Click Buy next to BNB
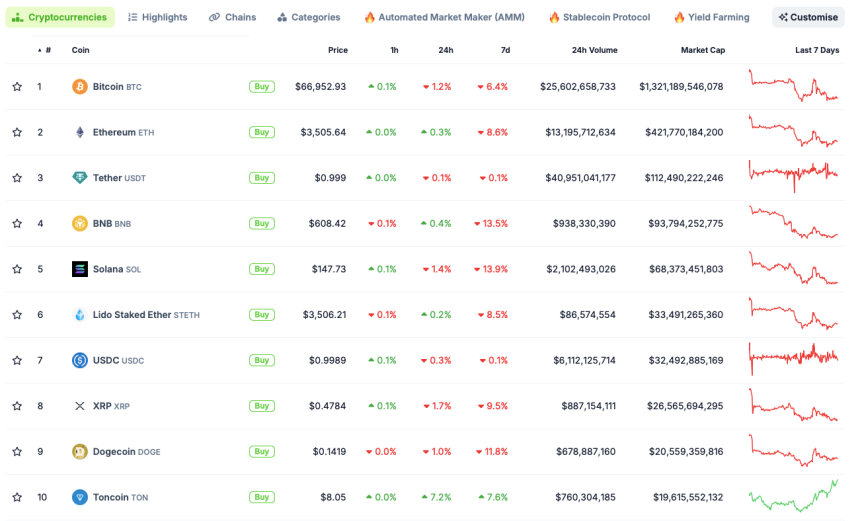Image resolution: width=860 pixels, height=521 pixels. click(x=262, y=223)
